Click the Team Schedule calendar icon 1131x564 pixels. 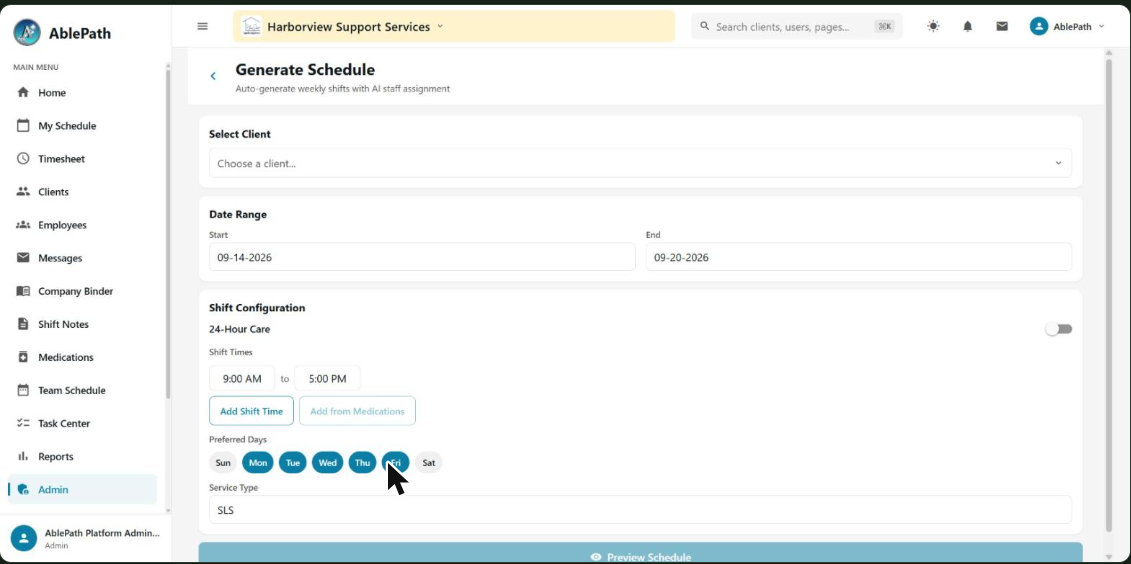(23, 390)
